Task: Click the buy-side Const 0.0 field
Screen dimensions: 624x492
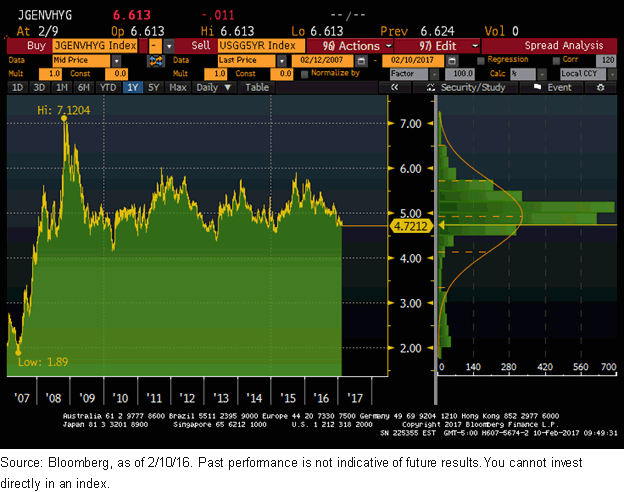Action: tap(116, 74)
